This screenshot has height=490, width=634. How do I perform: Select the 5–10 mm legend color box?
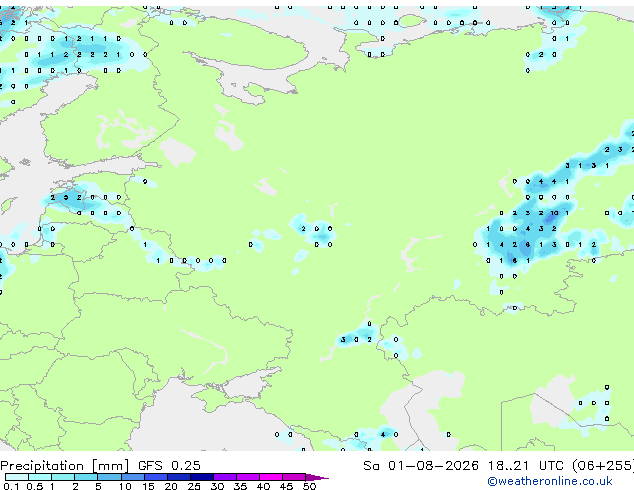pos(110,477)
